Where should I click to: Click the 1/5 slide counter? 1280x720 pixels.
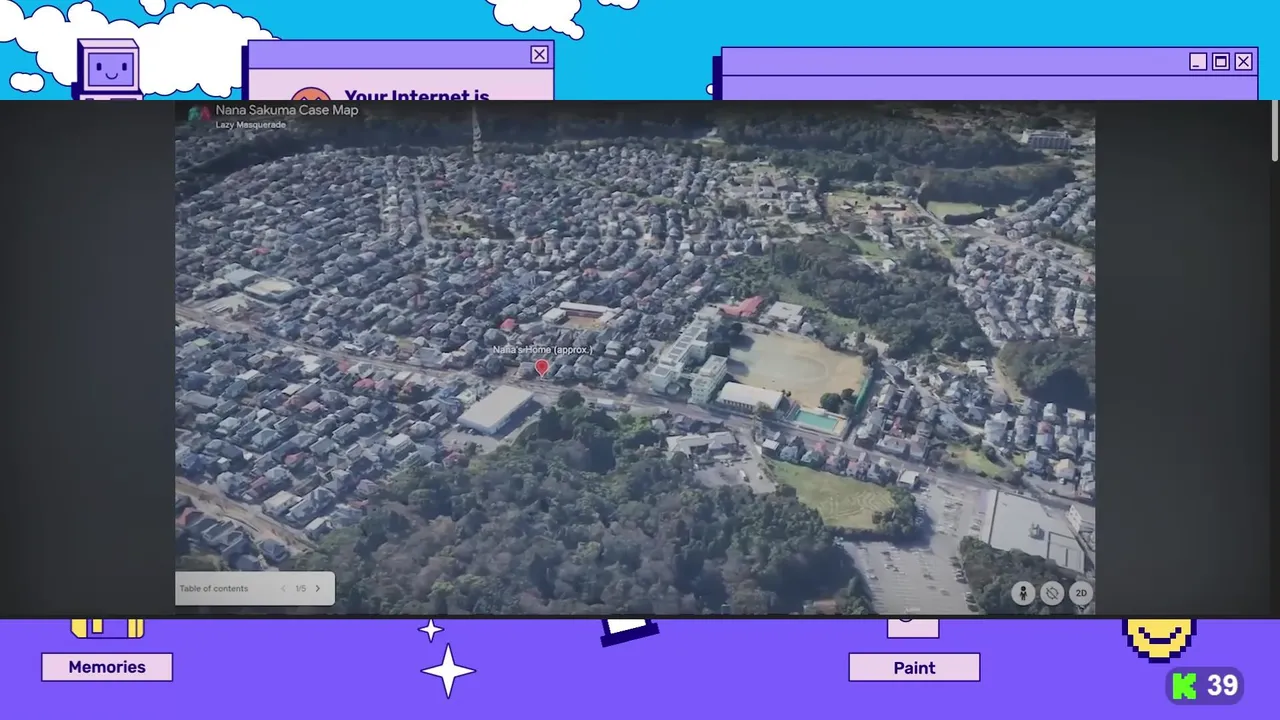coord(300,588)
